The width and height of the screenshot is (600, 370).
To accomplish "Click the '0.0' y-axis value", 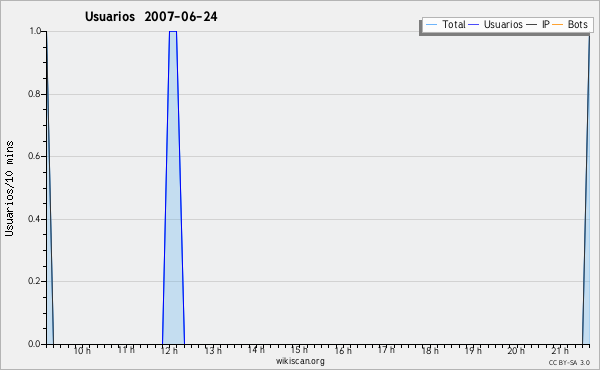I will [x=35, y=344].
